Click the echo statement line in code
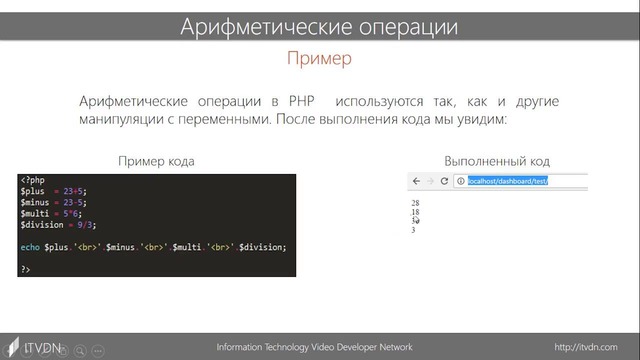Image resolution: width=640 pixels, height=360 pixels. 153,247
